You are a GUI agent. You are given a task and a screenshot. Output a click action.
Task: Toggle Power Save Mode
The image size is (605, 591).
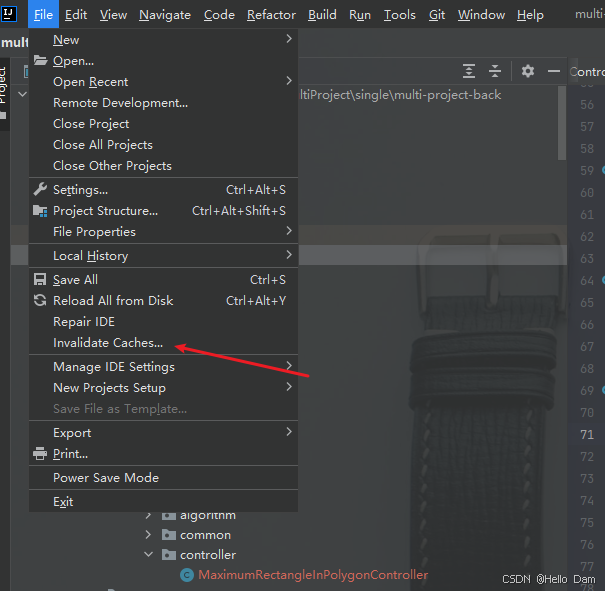pos(163,478)
